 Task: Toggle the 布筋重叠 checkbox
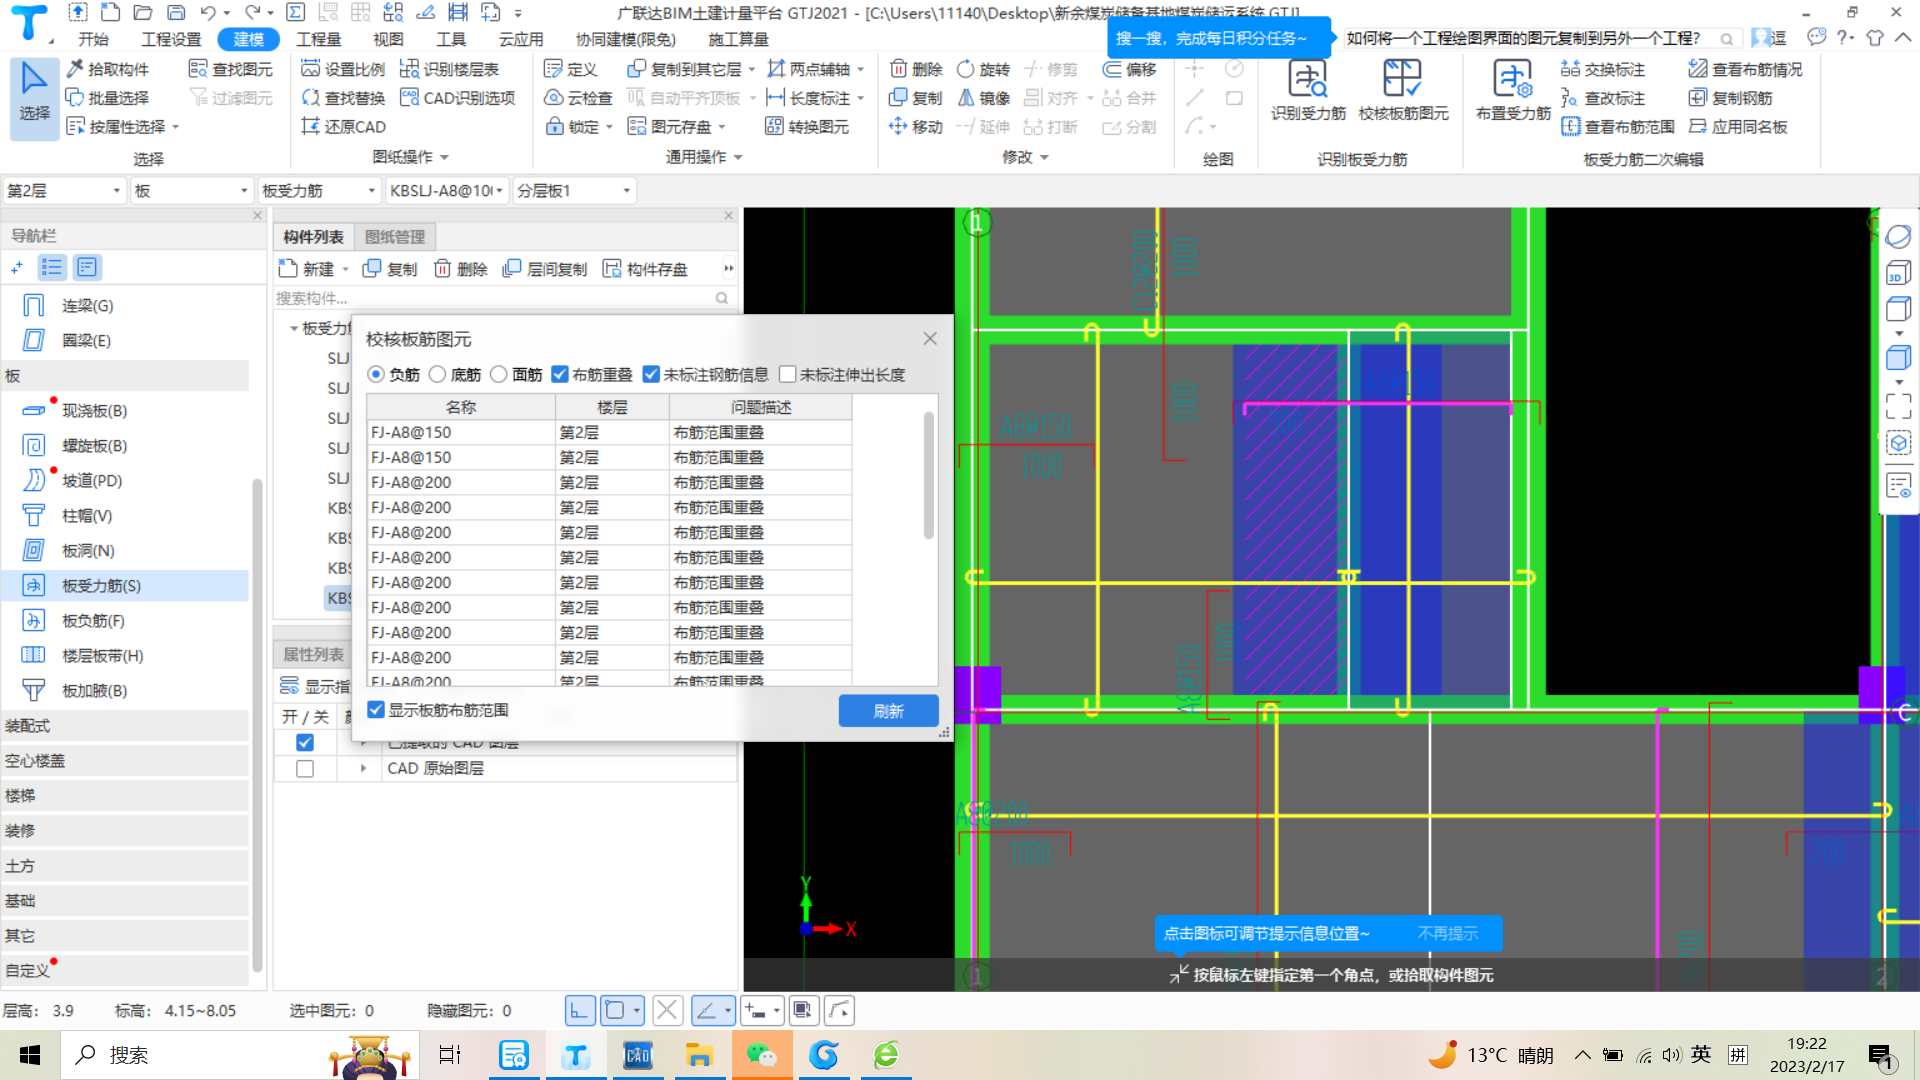click(x=560, y=374)
